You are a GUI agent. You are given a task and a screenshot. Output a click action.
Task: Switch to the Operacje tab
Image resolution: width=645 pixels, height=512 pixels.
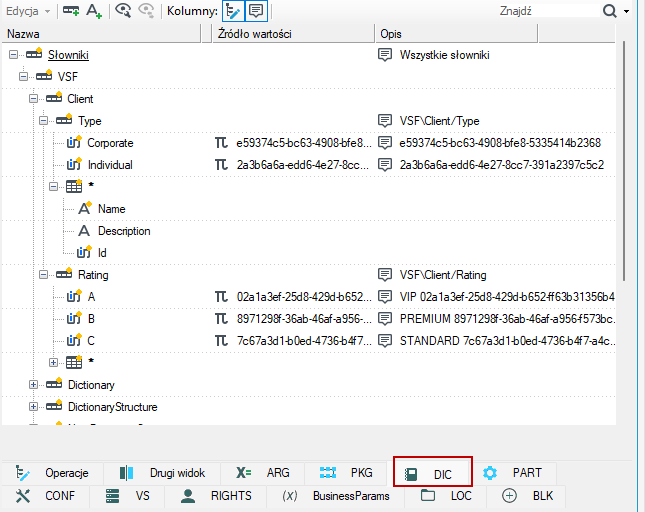click(x=52, y=473)
